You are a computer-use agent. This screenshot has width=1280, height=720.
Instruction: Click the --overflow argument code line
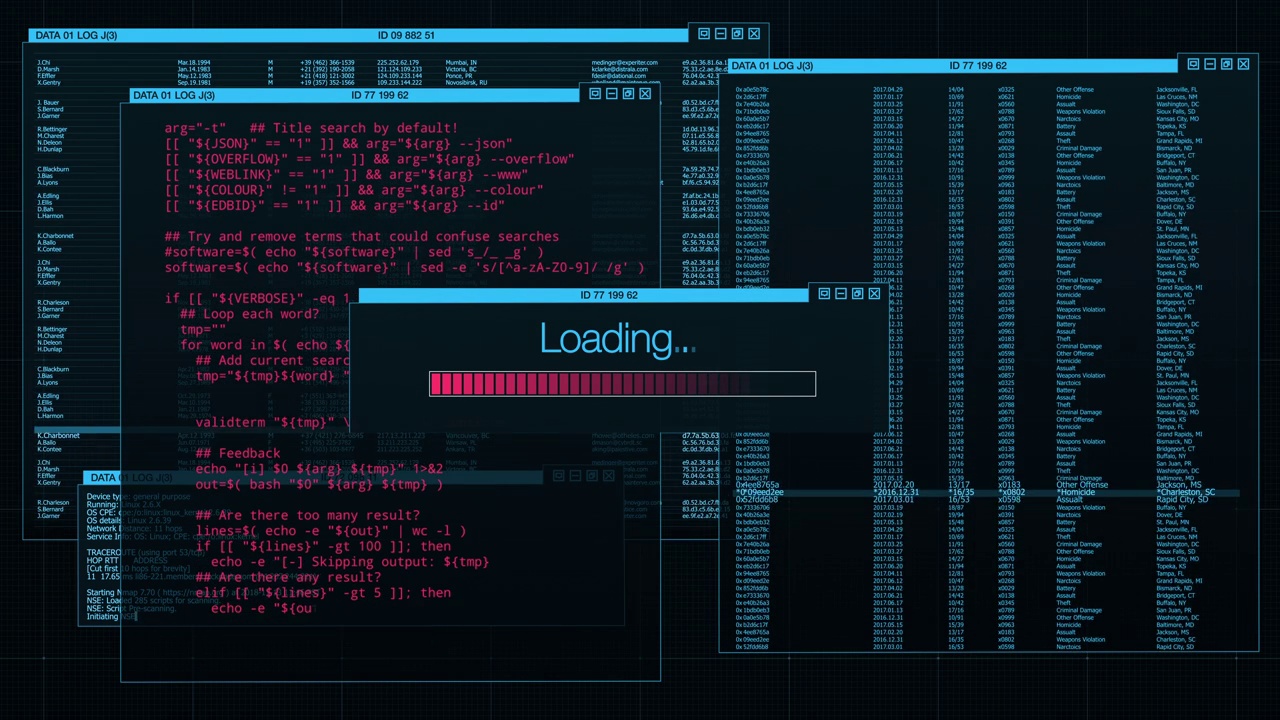[370, 159]
